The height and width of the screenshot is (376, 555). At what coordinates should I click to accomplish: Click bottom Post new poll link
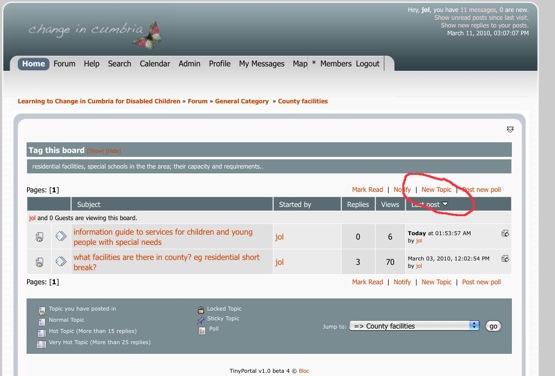(481, 282)
